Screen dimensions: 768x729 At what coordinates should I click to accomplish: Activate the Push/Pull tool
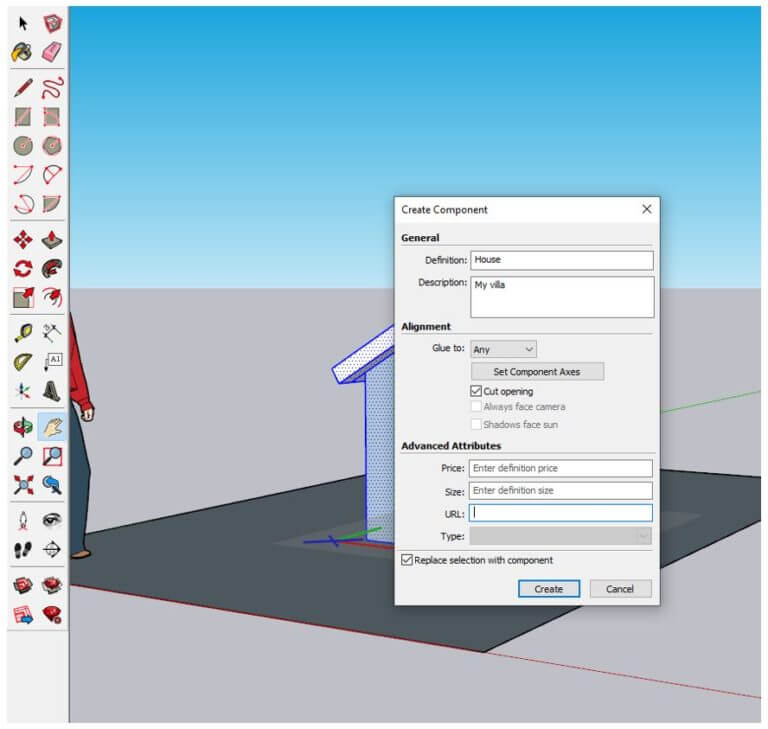[51, 240]
